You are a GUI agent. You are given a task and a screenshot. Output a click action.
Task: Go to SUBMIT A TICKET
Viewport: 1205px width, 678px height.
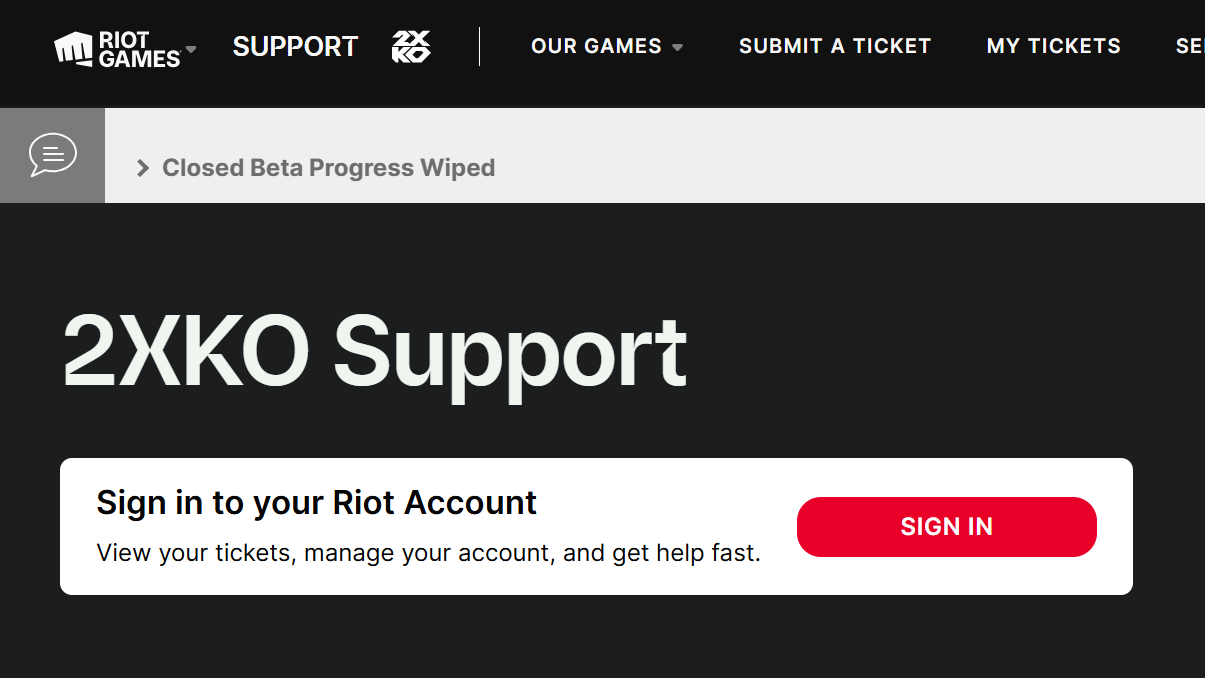coord(835,46)
